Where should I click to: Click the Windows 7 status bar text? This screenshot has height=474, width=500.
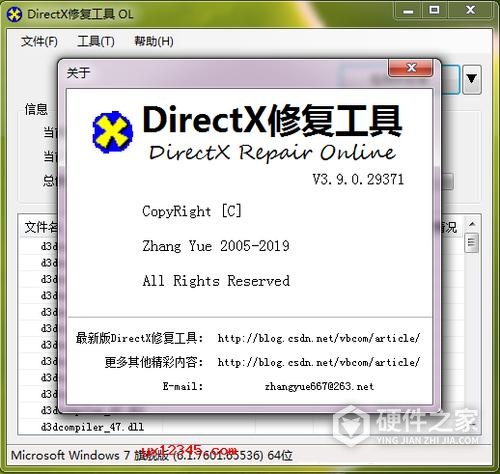(152, 455)
